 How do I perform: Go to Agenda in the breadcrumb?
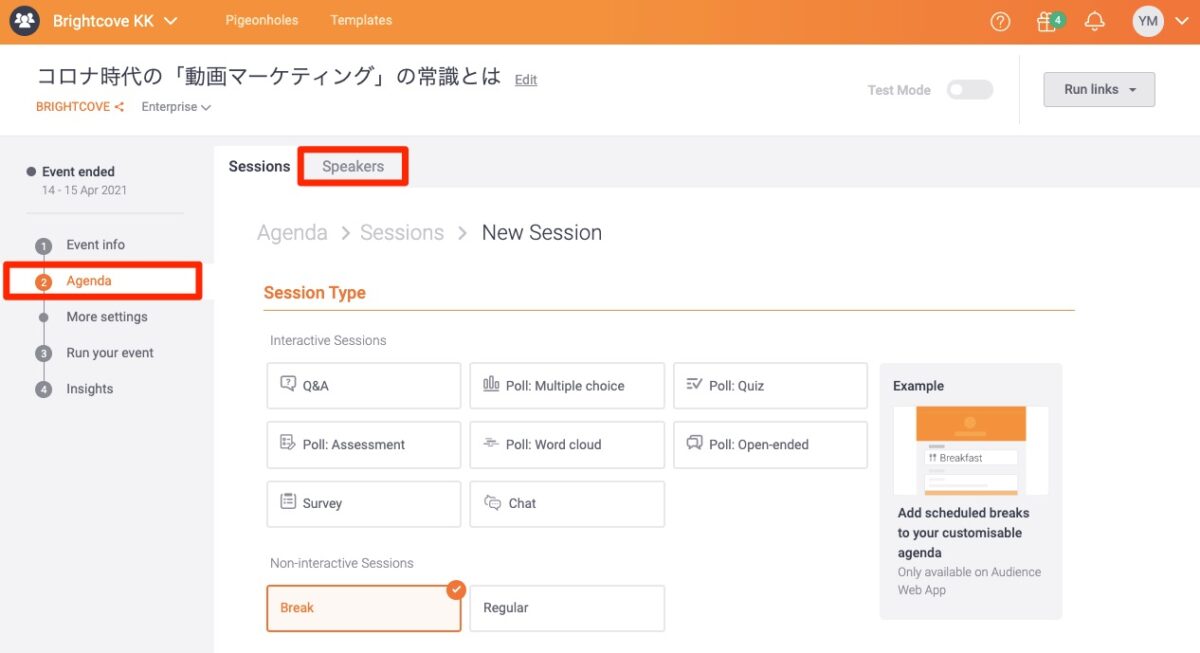click(292, 233)
